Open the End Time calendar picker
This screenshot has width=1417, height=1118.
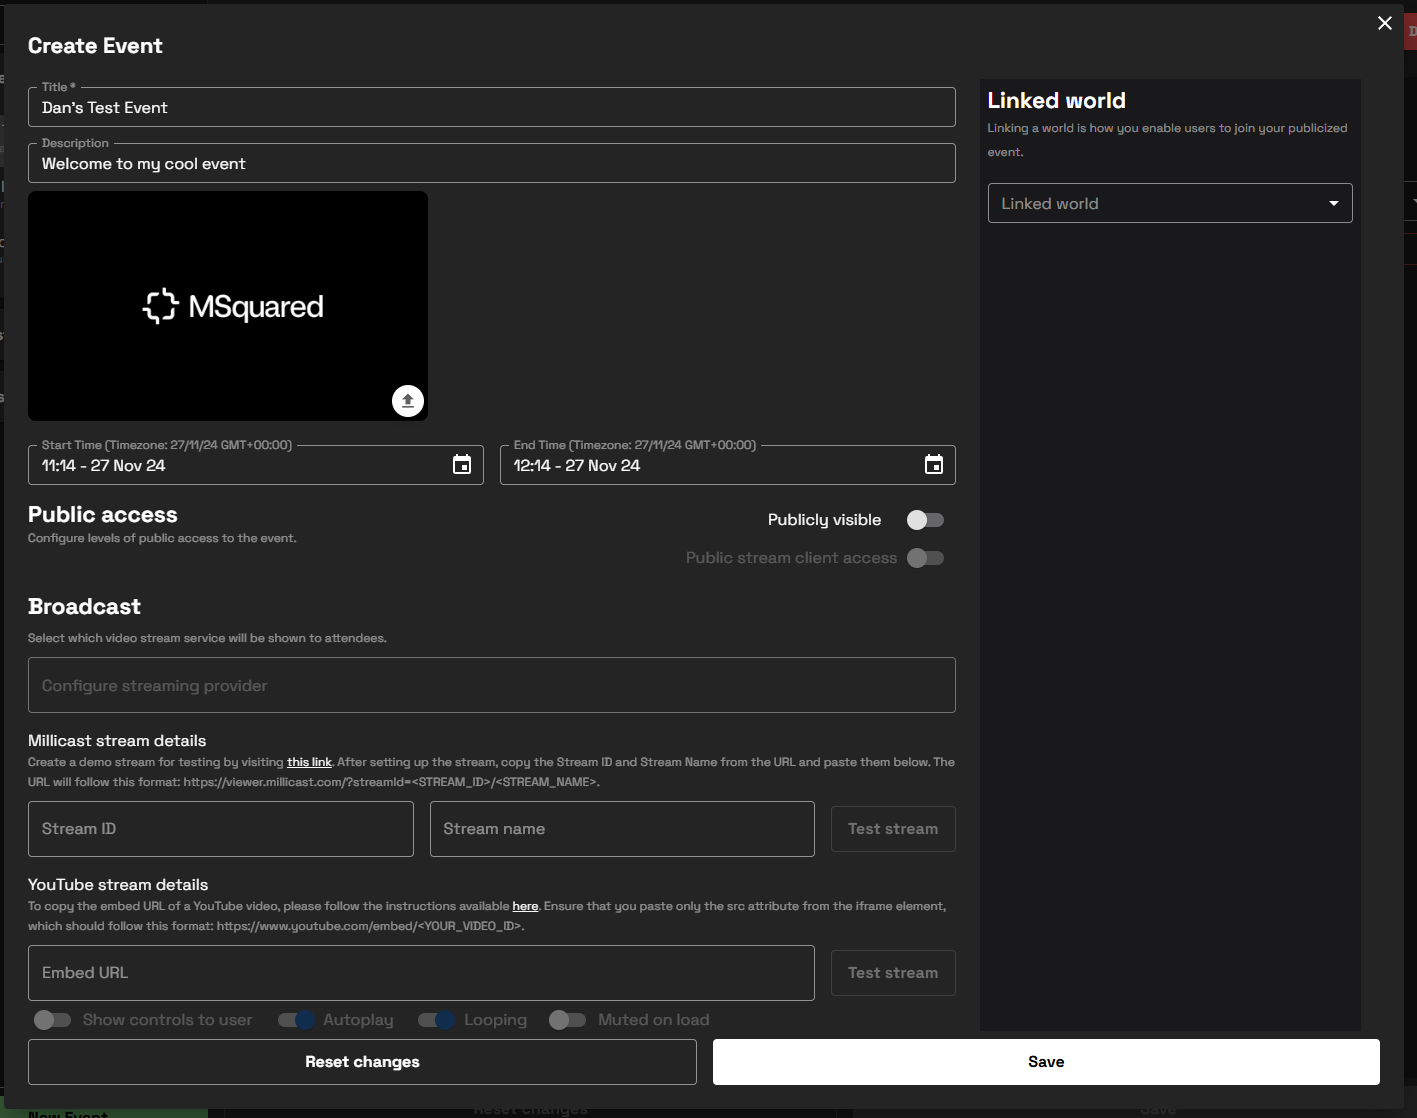(x=933, y=465)
